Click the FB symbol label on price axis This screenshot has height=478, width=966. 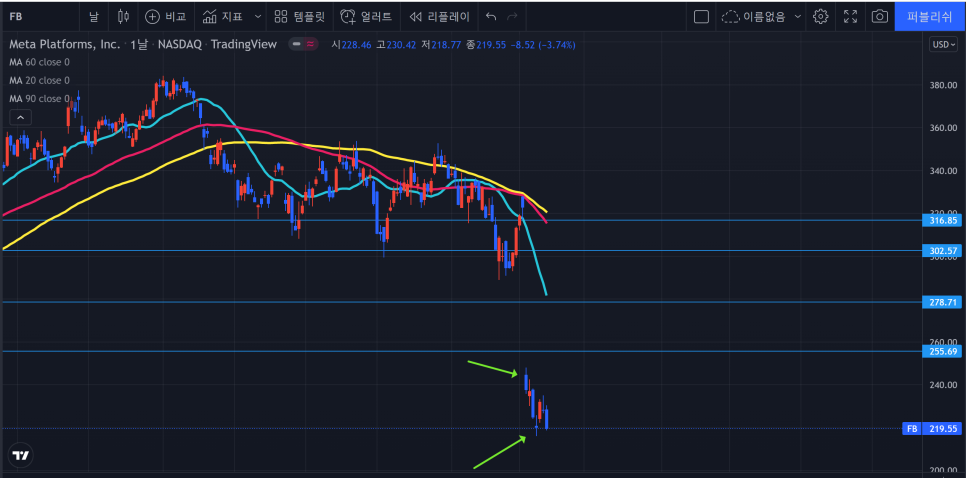[912, 429]
